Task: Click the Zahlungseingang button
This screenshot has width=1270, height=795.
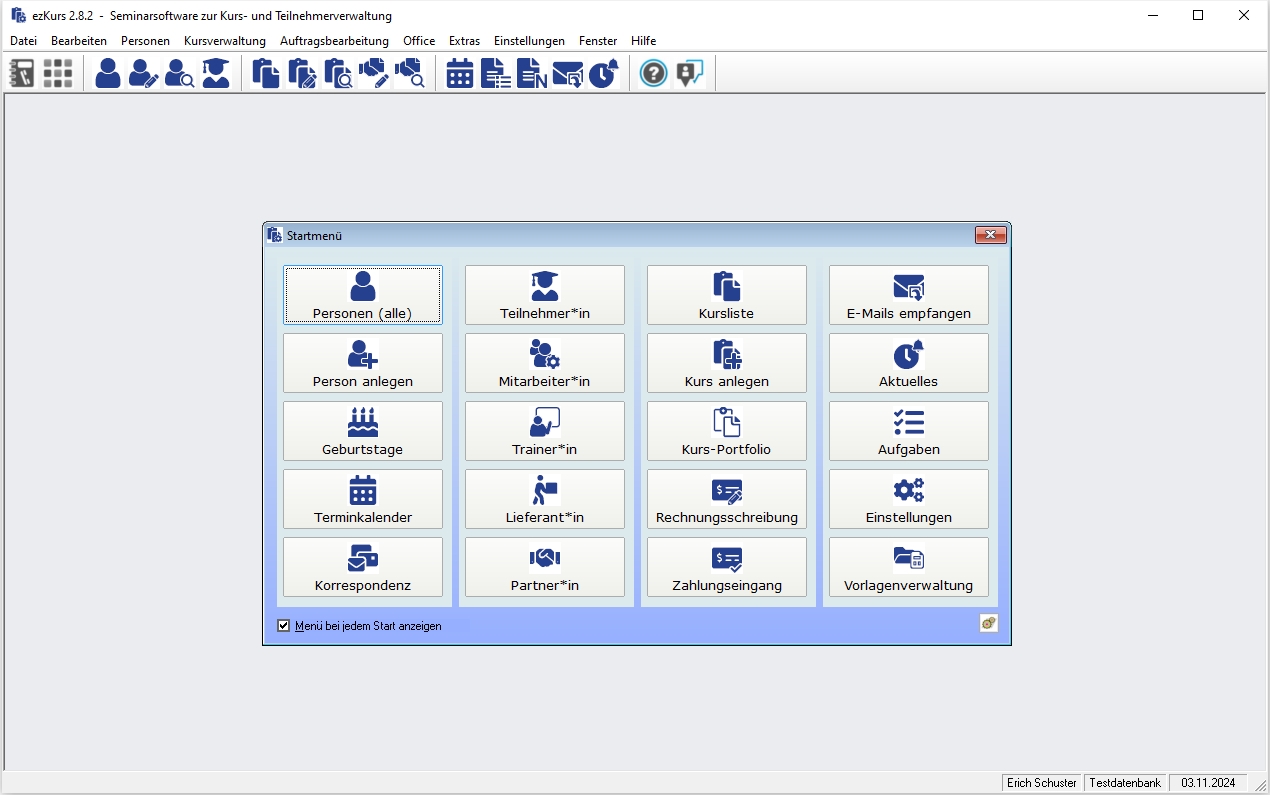Action: pyautogui.click(x=727, y=567)
